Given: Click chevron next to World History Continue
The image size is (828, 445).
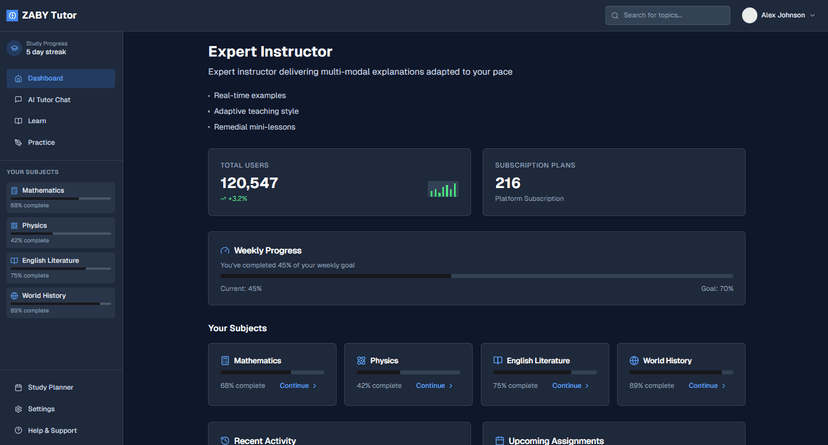Looking at the screenshot, I should click(x=723, y=386).
